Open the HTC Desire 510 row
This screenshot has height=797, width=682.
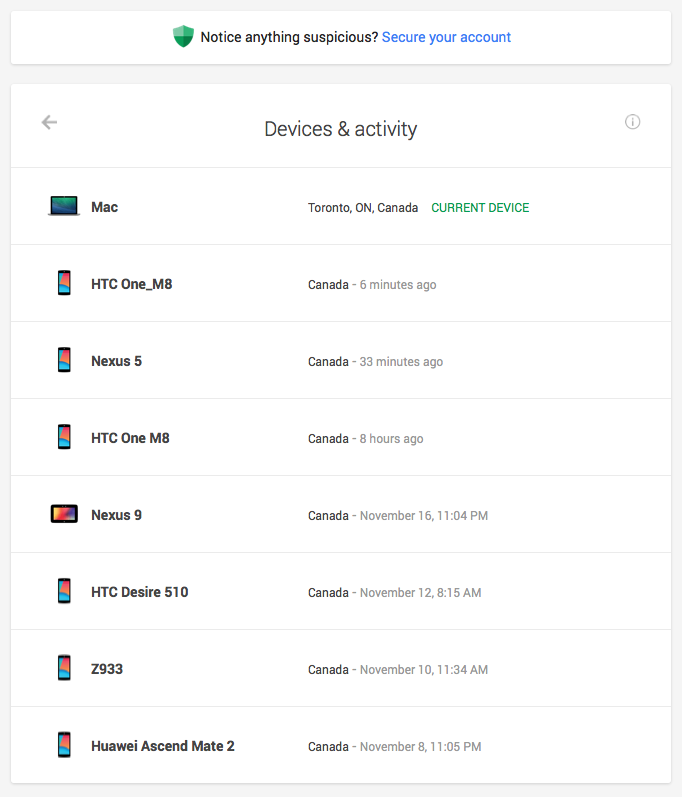139,592
